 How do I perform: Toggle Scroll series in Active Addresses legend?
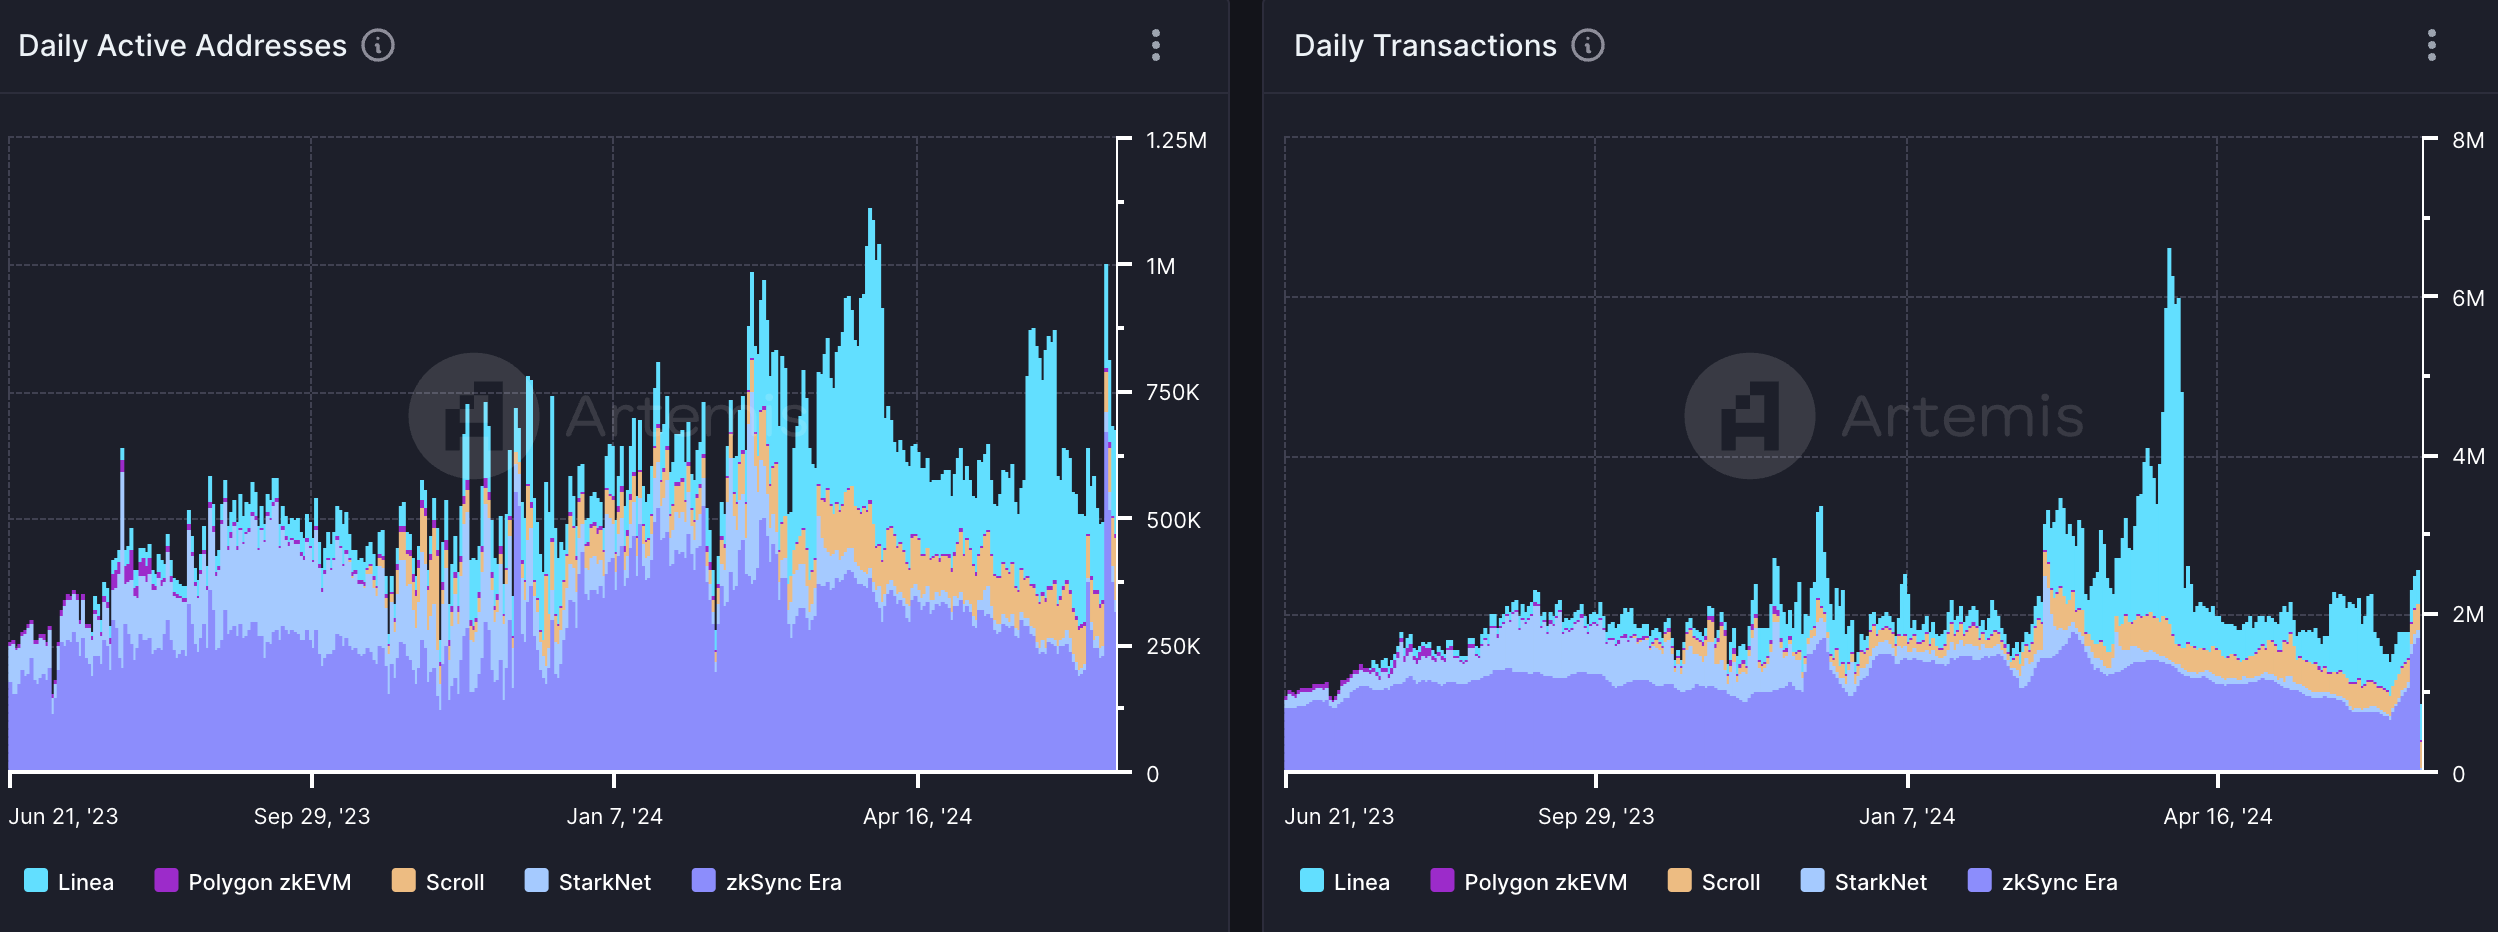[x=438, y=881]
